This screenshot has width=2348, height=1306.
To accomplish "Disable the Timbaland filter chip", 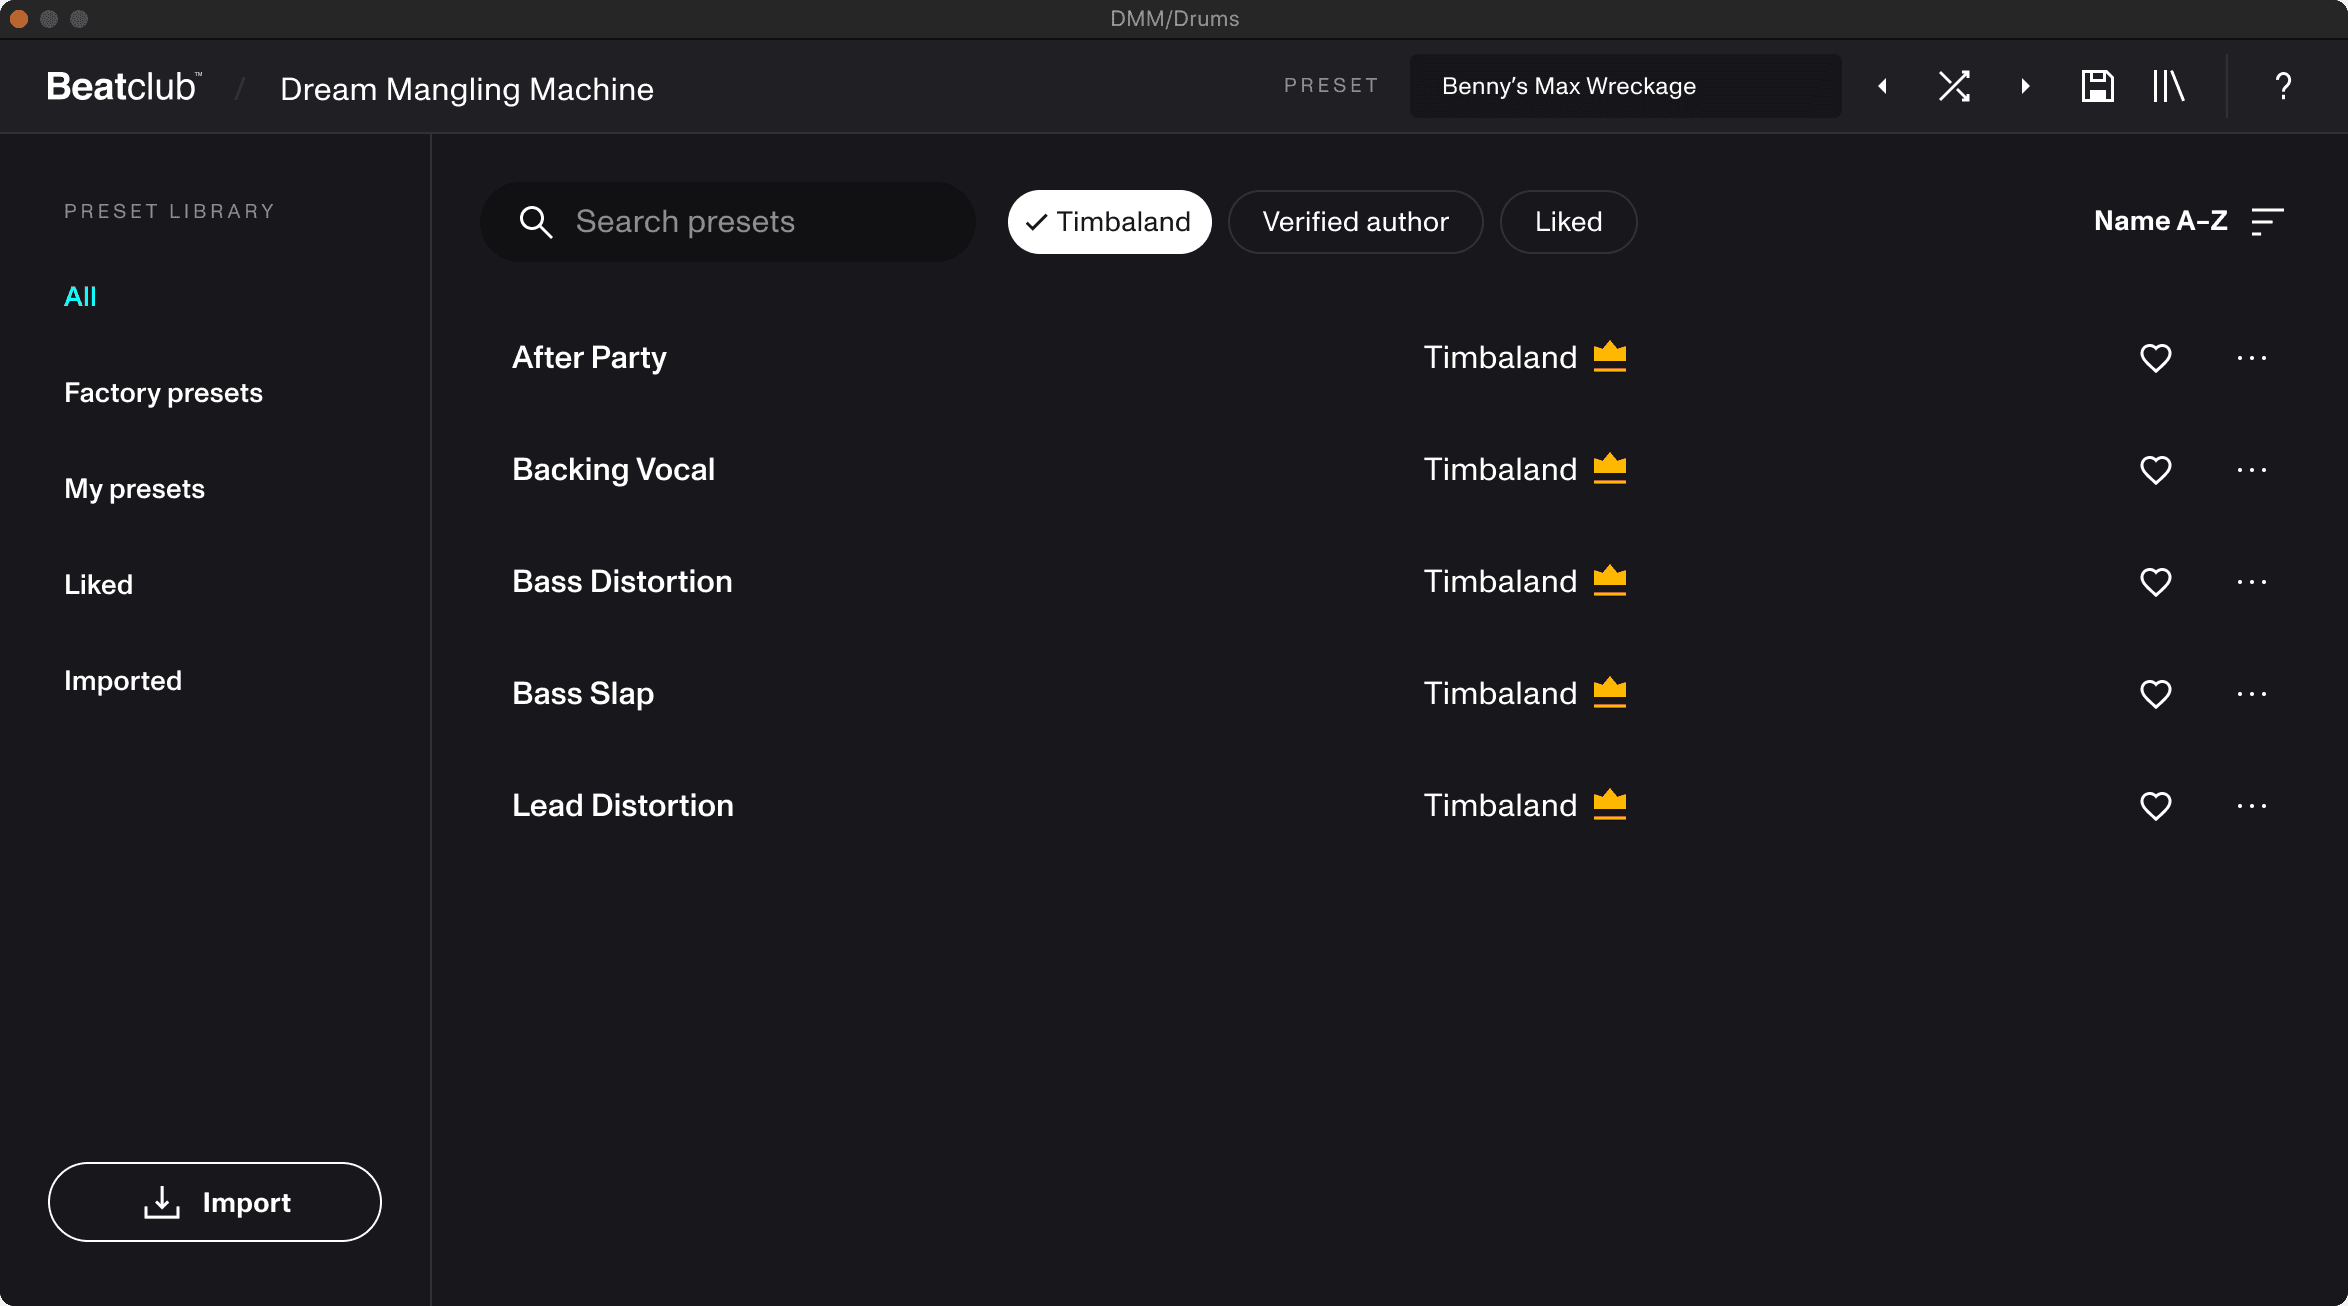I will (x=1109, y=222).
